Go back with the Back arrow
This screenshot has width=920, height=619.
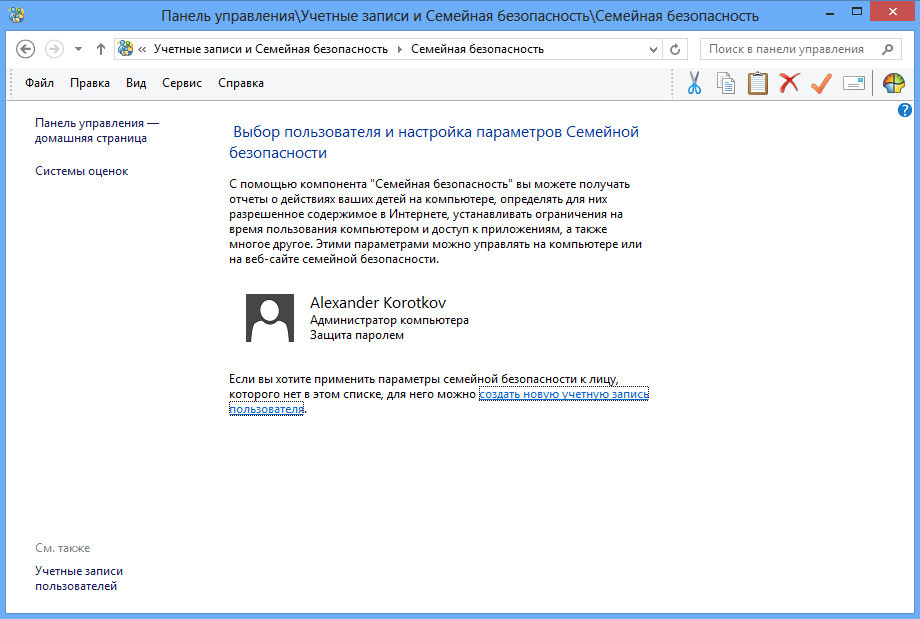(26, 49)
